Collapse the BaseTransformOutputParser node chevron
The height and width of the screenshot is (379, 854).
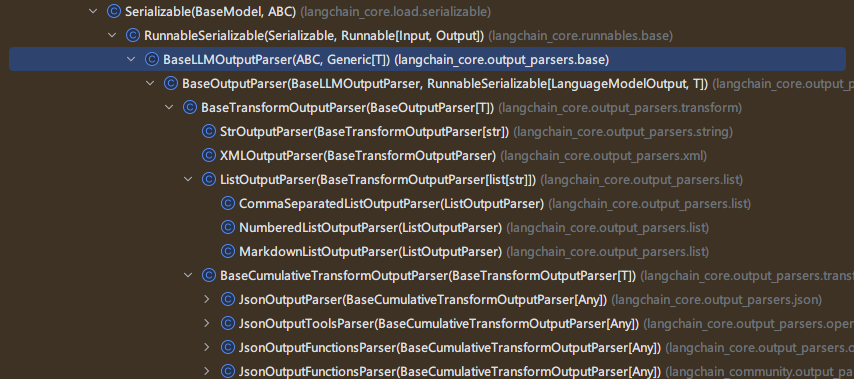point(169,107)
